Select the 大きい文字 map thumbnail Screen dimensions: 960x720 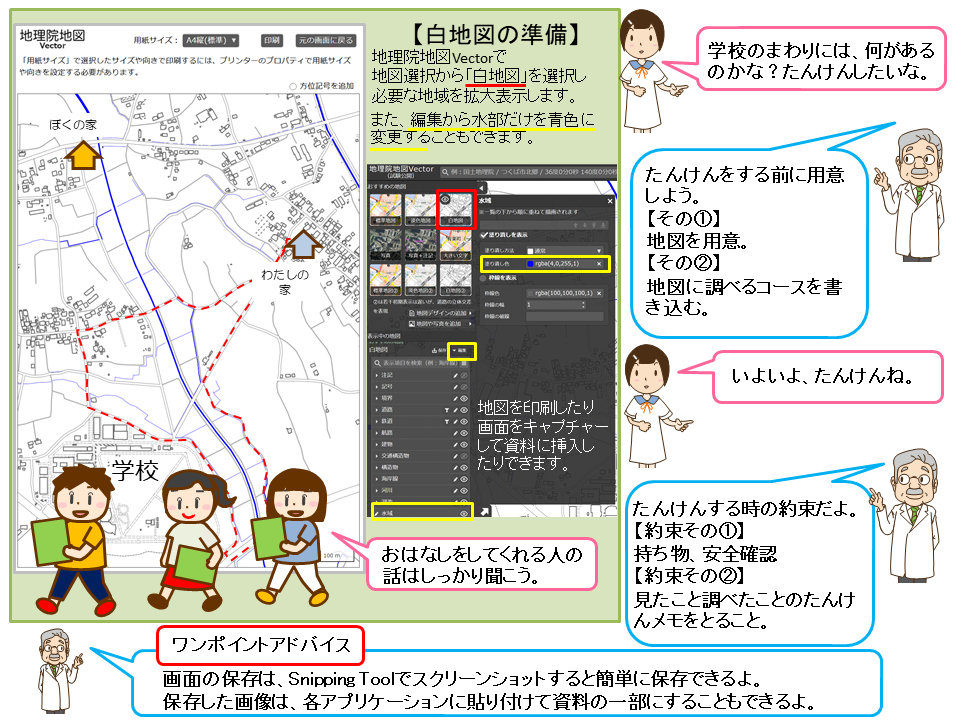[456, 244]
